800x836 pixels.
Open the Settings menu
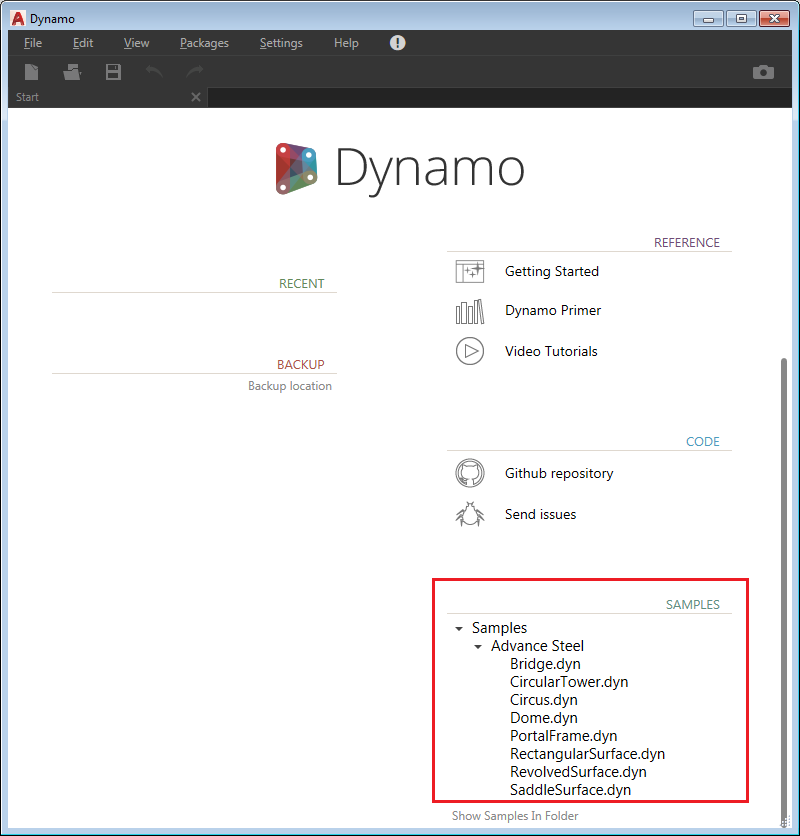tap(281, 43)
